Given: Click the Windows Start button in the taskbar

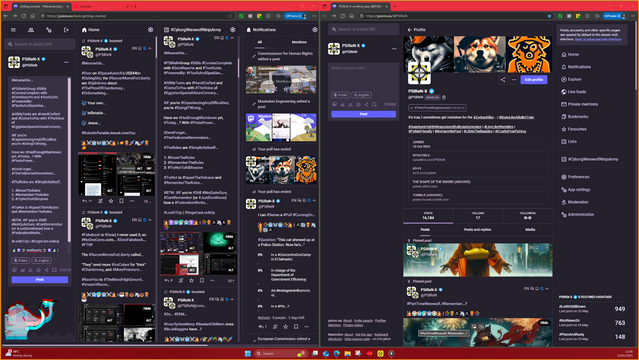Looking at the screenshot, I should (247, 353).
